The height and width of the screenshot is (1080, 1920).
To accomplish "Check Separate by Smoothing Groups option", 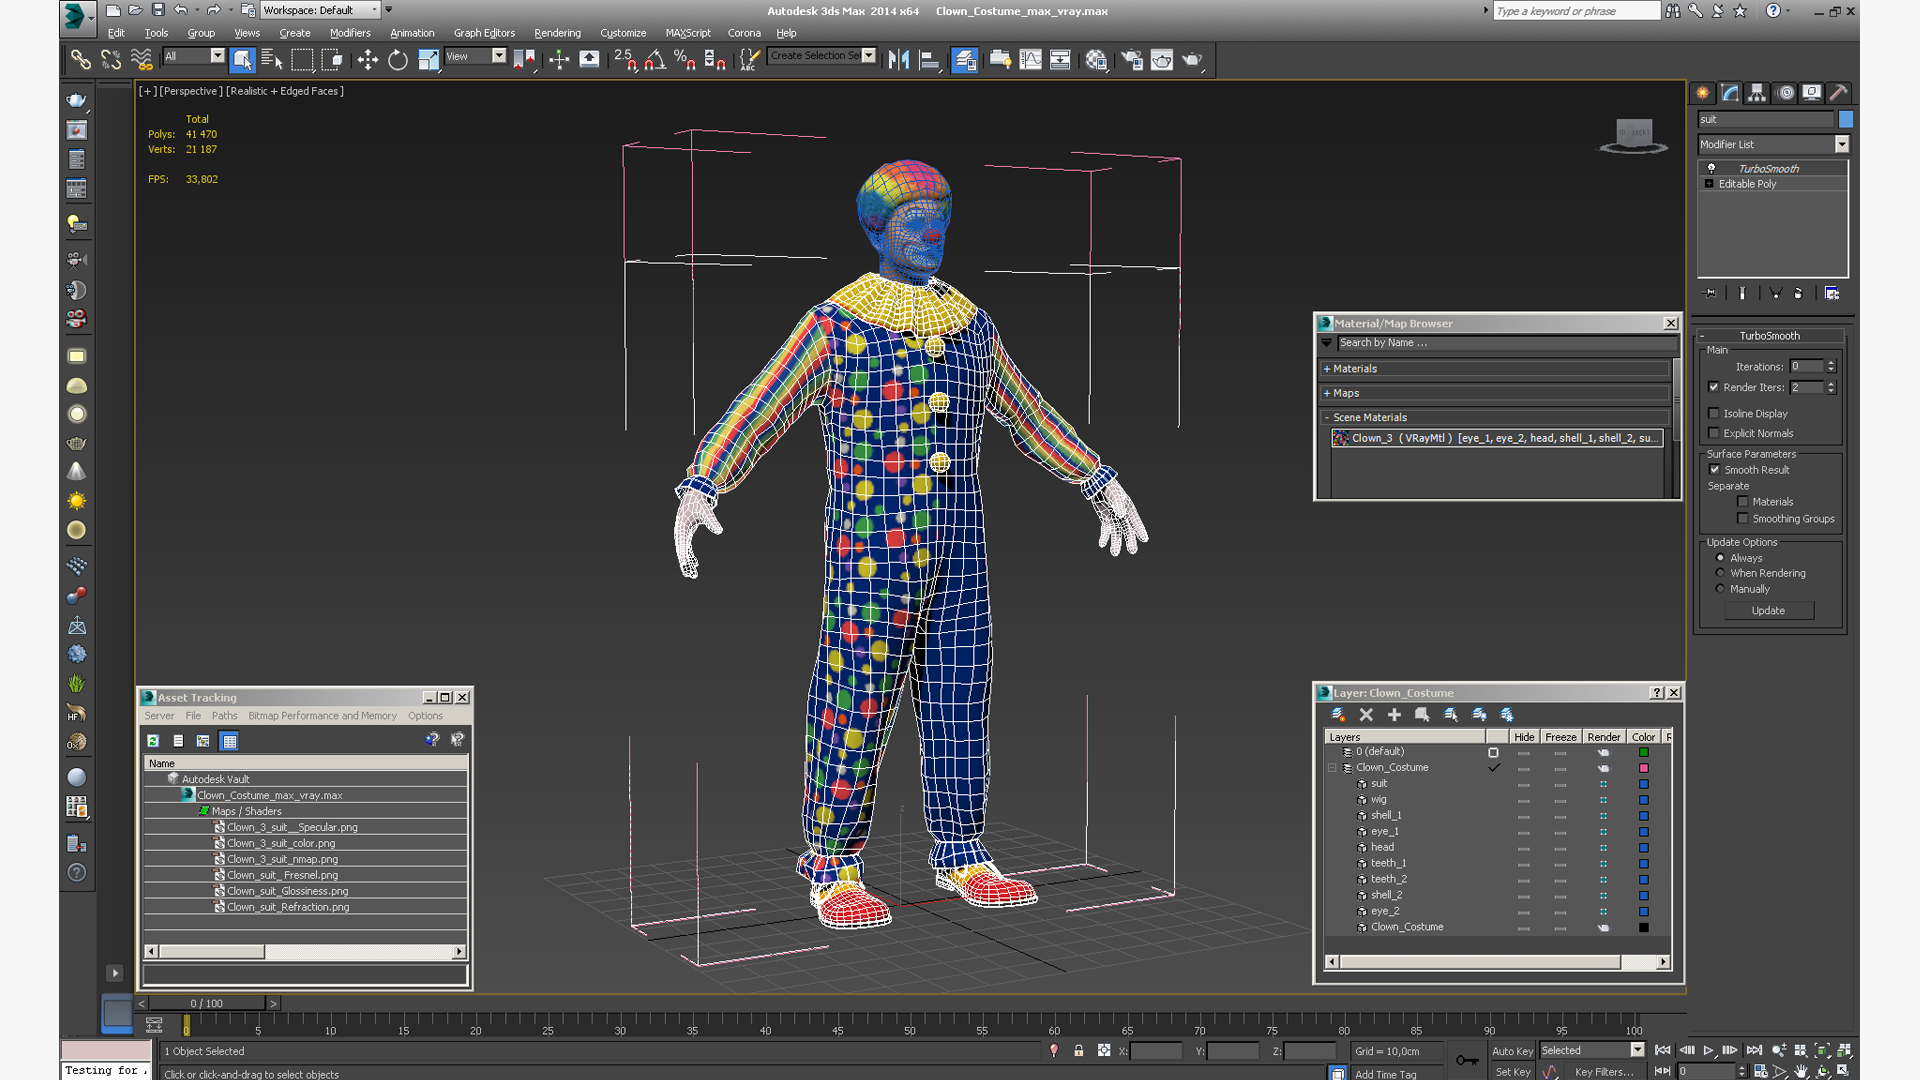I will pos(1743,519).
